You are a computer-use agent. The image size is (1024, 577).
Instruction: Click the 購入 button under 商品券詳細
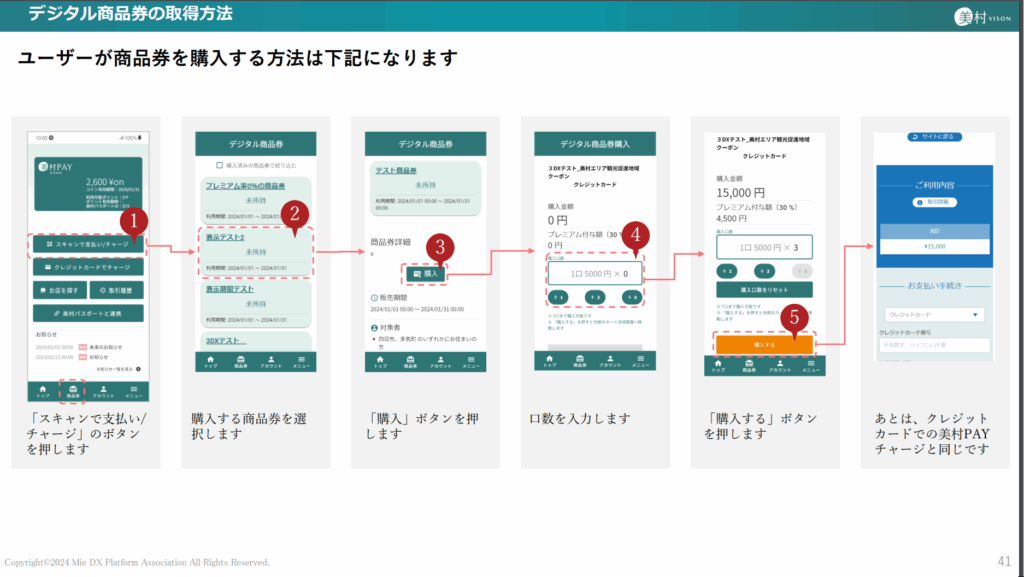coord(425,273)
